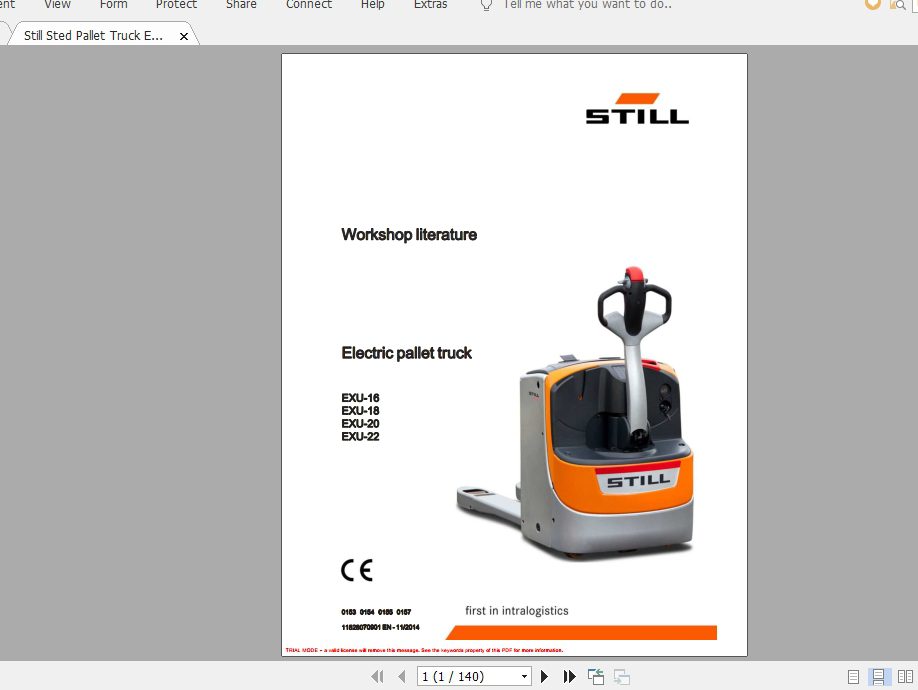The width and height of the screenshot is (918, 690).
Task: Switch to facing pages view
Action: pyautogui.click(x=904, y=677)
